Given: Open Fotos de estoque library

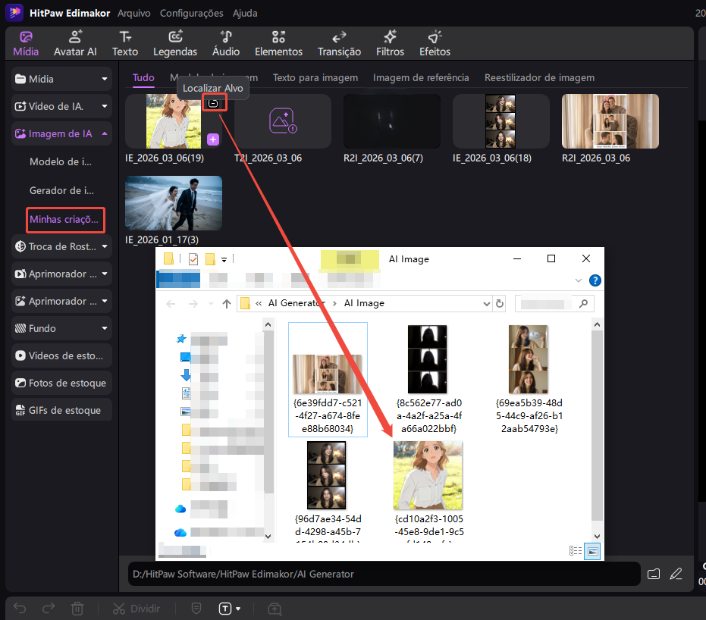Looking at the screenshot, I should (x=62, y=383).
